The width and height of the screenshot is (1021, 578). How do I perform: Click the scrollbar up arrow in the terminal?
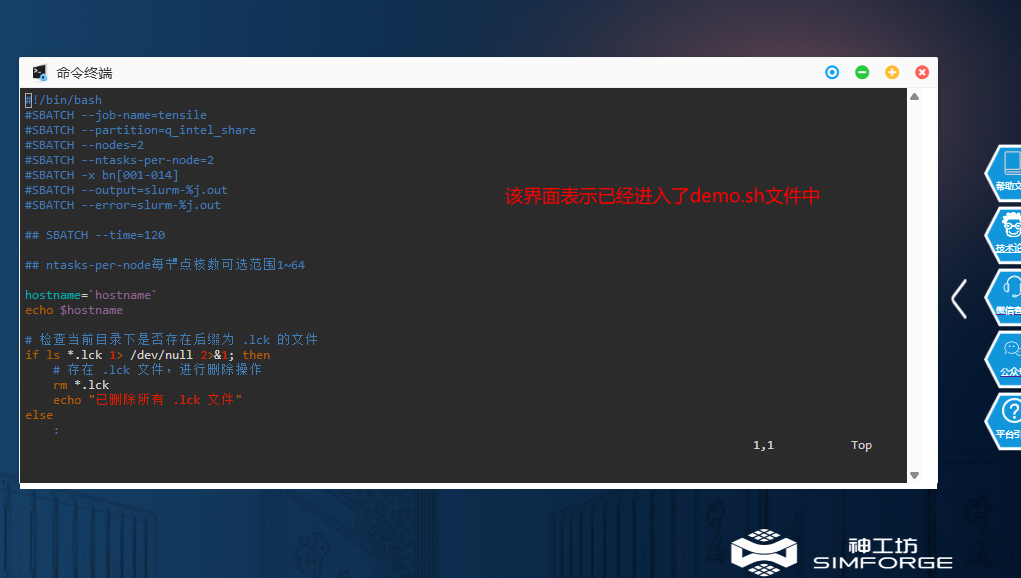pos(914,97)
